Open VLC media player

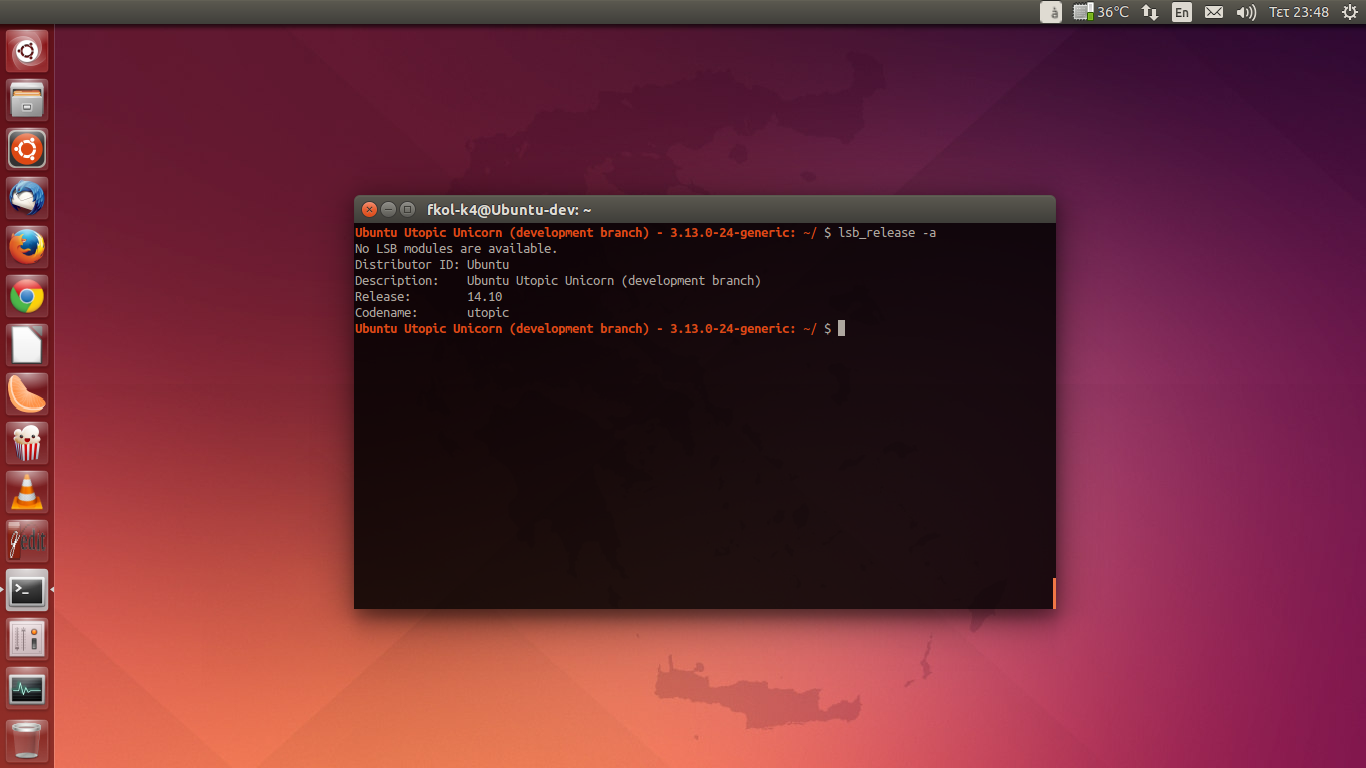pyautogui.click(x=27, y=492)
